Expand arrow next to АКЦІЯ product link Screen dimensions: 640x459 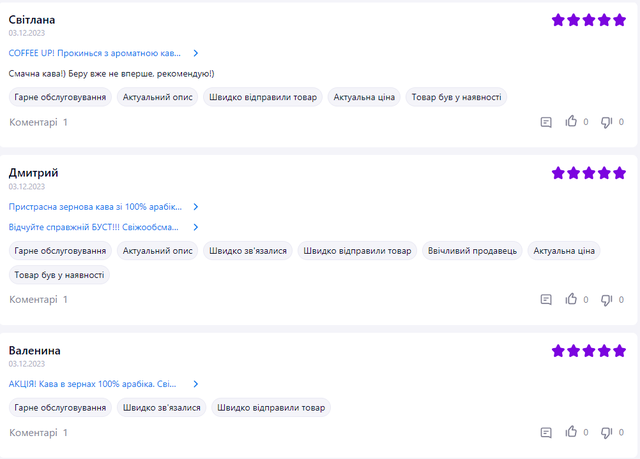[196, 384]
